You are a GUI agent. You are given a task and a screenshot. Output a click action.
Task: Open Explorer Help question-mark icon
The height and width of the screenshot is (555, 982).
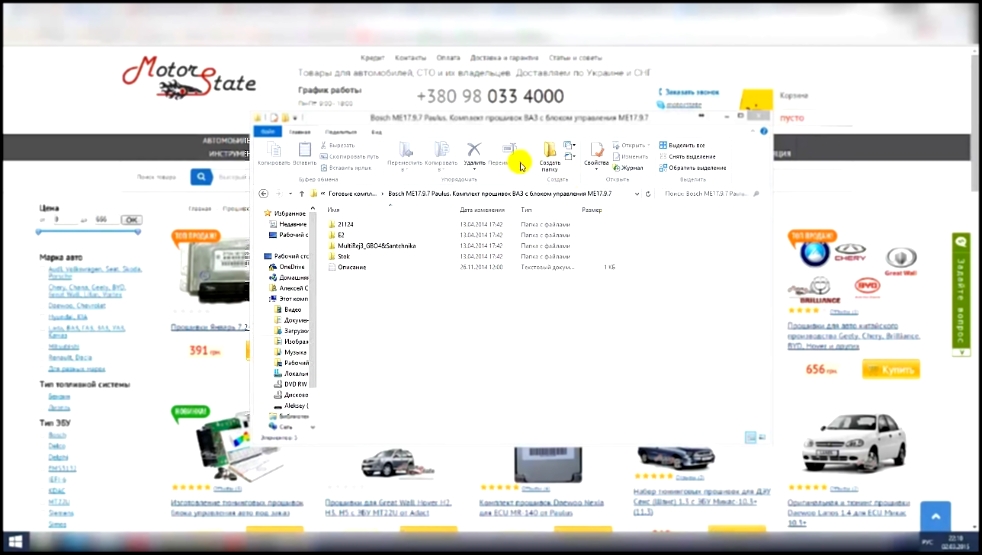click(763, 132)
